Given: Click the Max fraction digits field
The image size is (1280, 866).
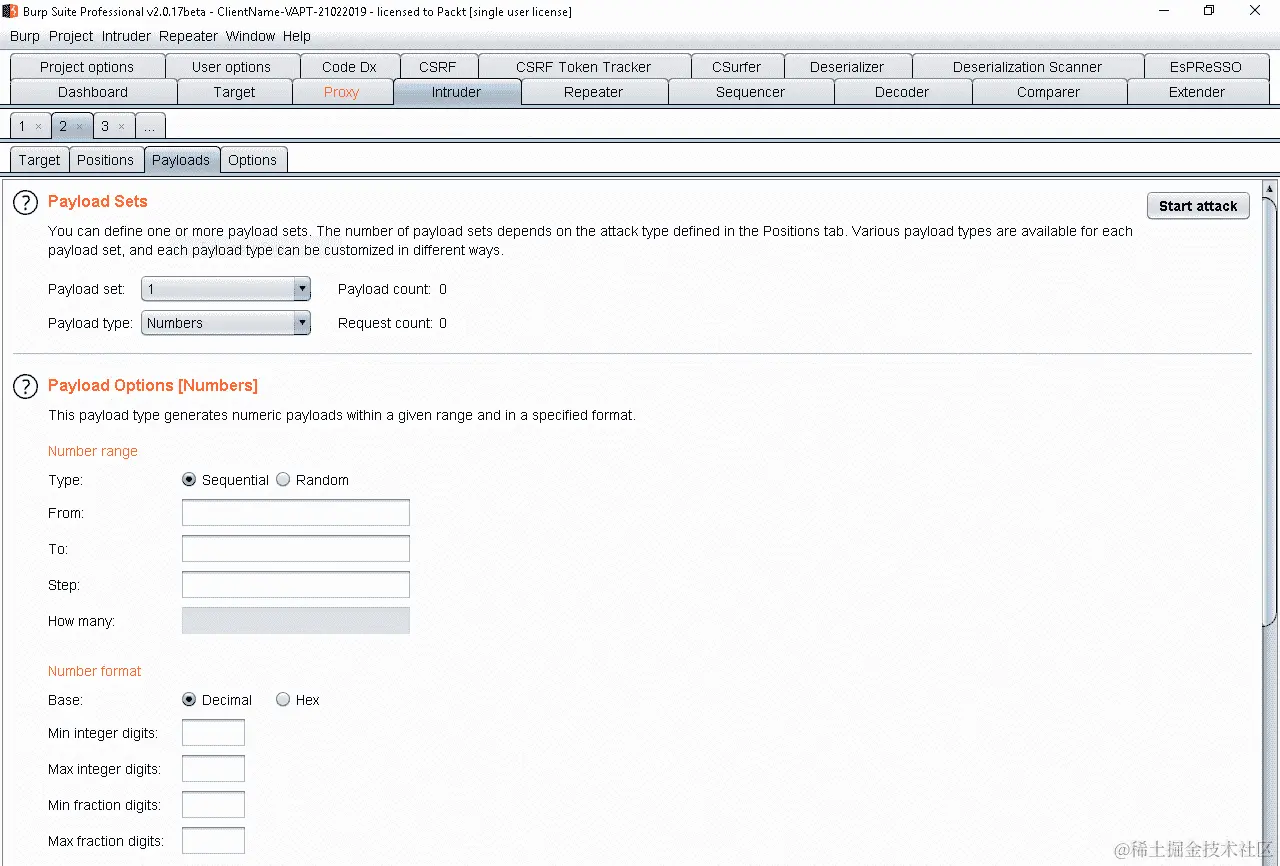Looking at the screenshot, I should pos(213,841).
